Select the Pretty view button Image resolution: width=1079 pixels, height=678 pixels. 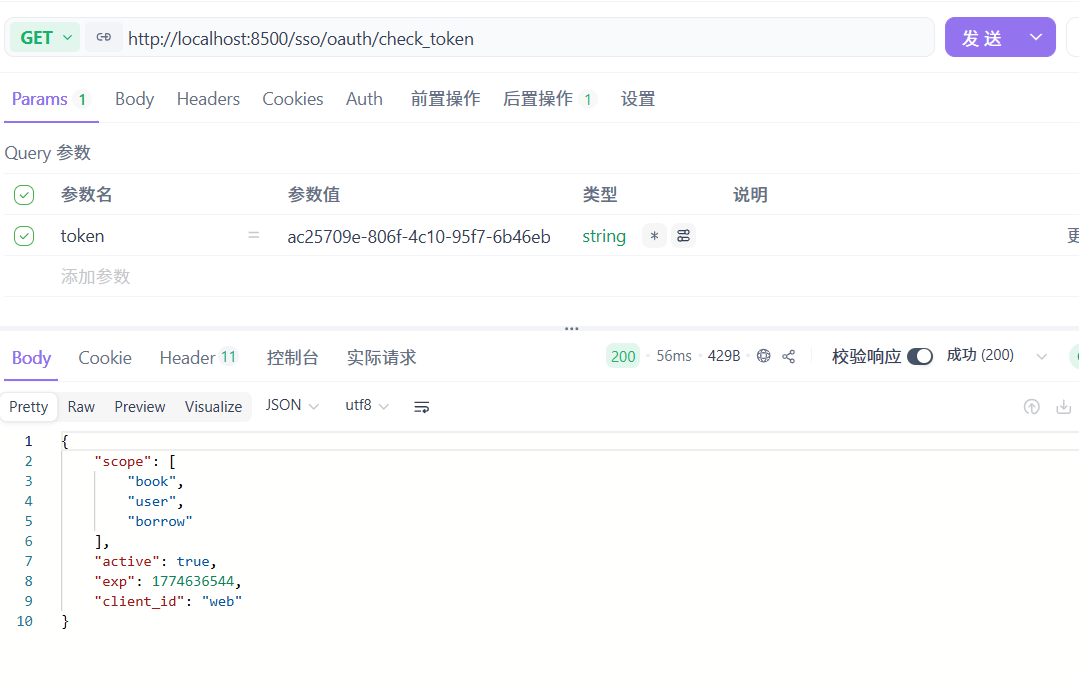(x=28, y=407)
